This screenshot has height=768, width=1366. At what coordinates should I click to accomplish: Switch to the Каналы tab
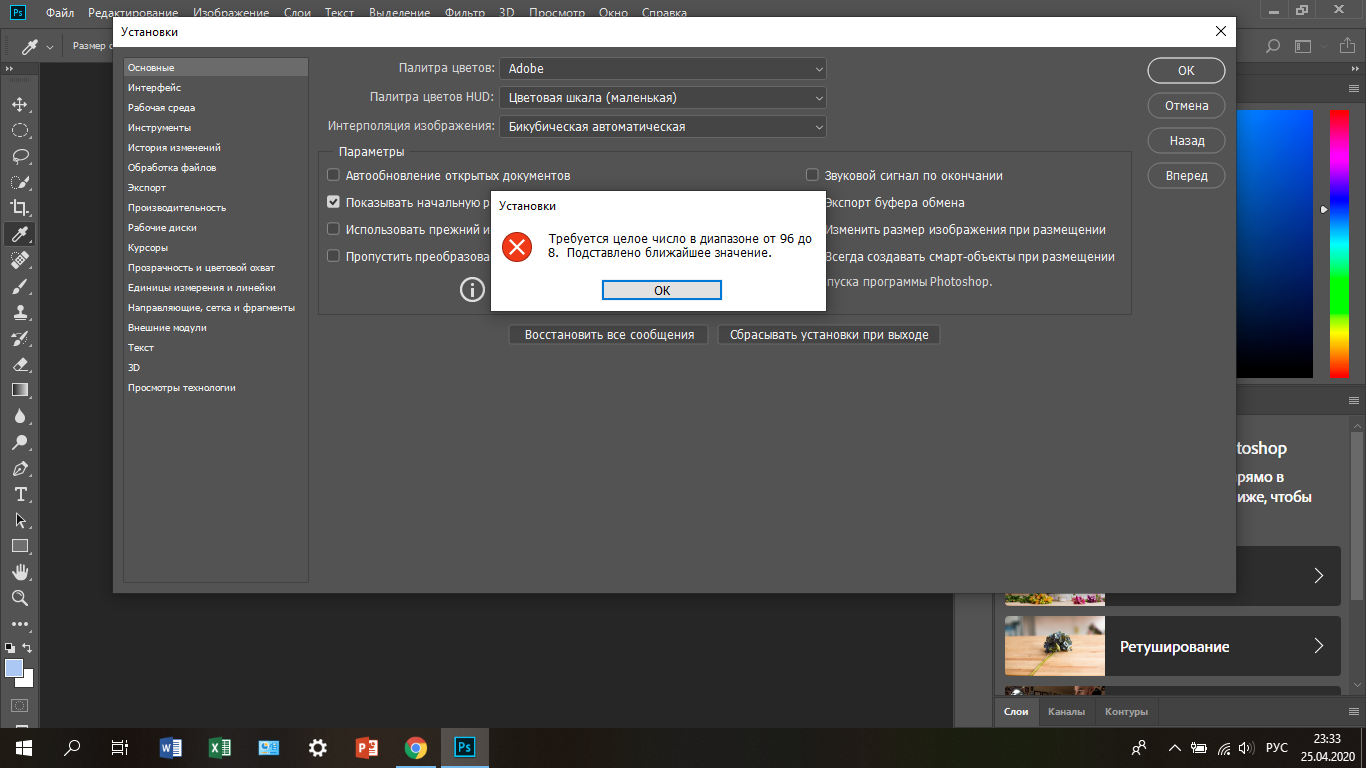click(1066, 712)
